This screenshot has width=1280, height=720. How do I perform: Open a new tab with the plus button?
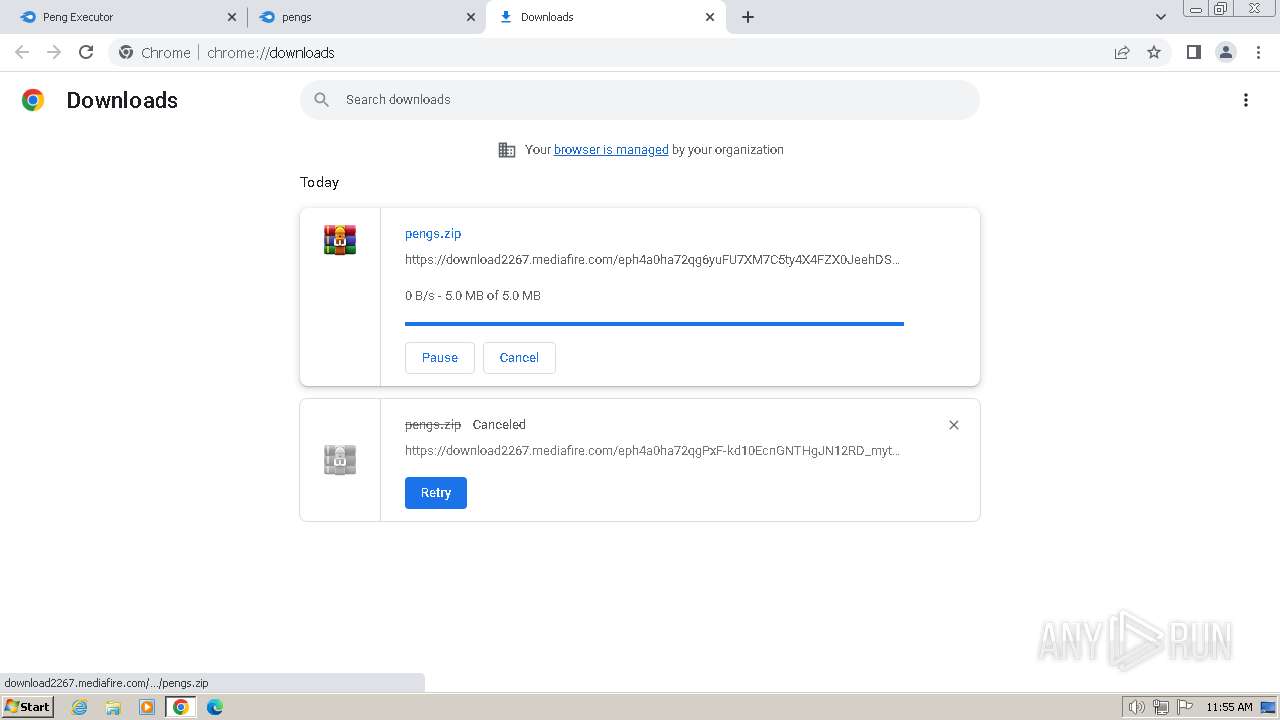(x=748, y=17)
